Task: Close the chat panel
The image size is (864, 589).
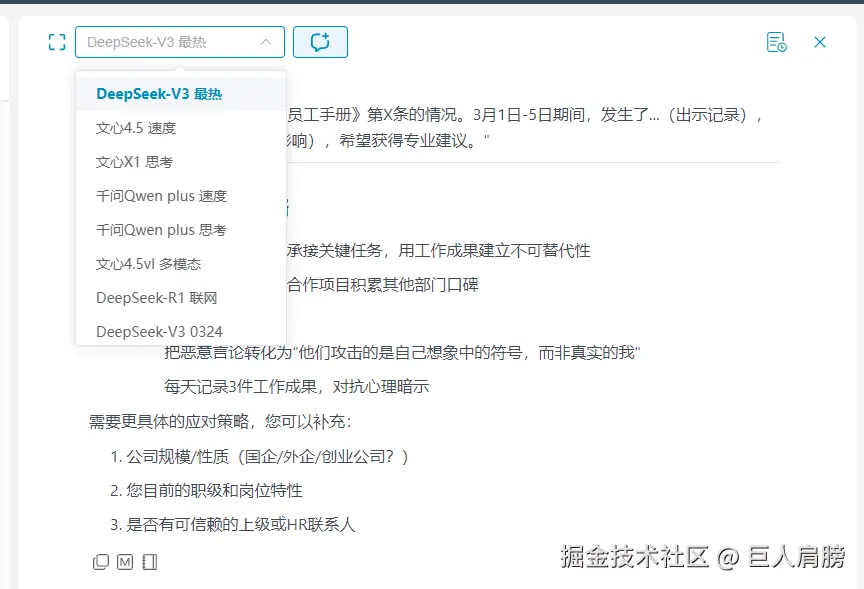Action: pyautogui.click(x=820, y=42)
